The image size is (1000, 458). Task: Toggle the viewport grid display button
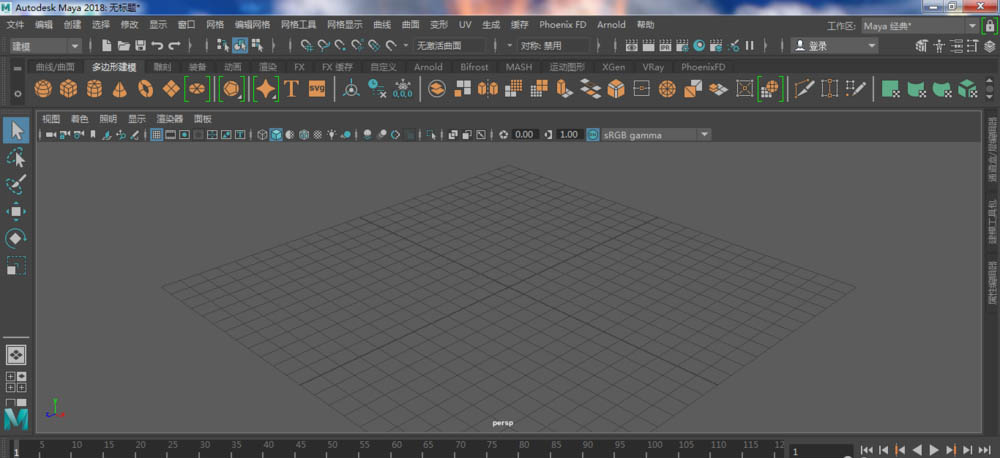tap(157, 134)
